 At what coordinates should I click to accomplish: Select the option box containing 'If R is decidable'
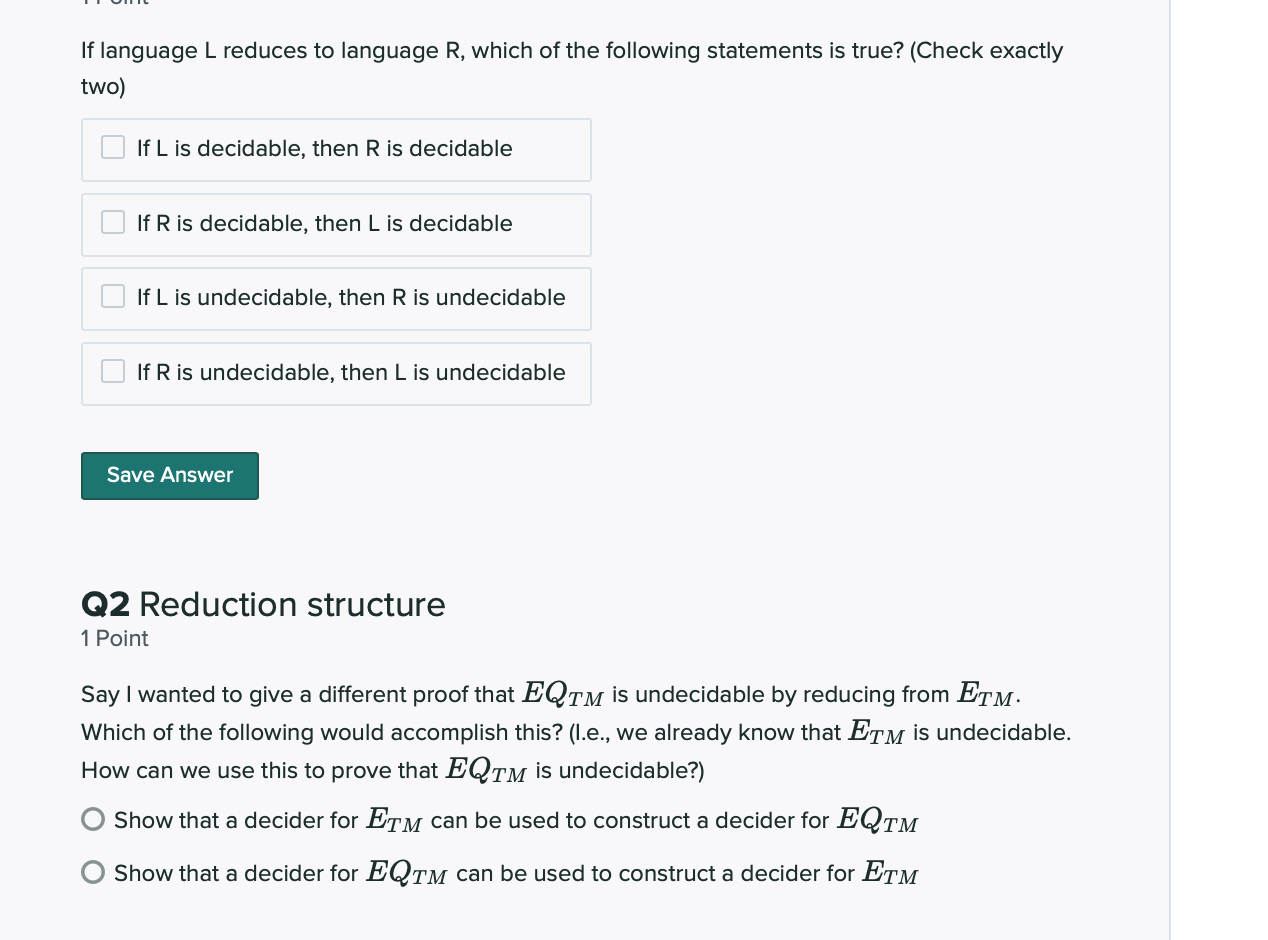coord(336,224)
